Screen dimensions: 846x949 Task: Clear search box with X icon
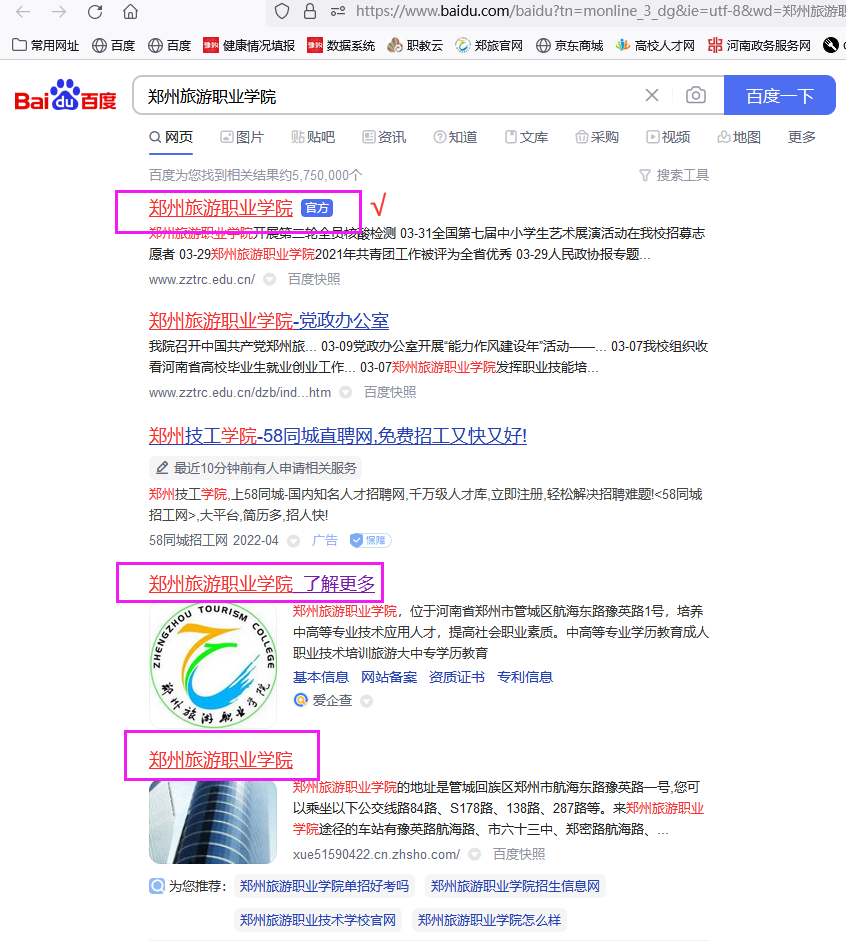[652, 95]
